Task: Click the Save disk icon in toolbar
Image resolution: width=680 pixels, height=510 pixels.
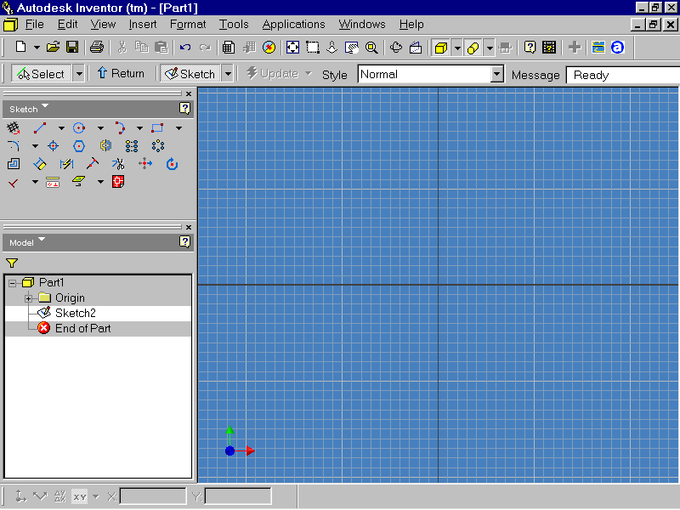Action: 72,47
